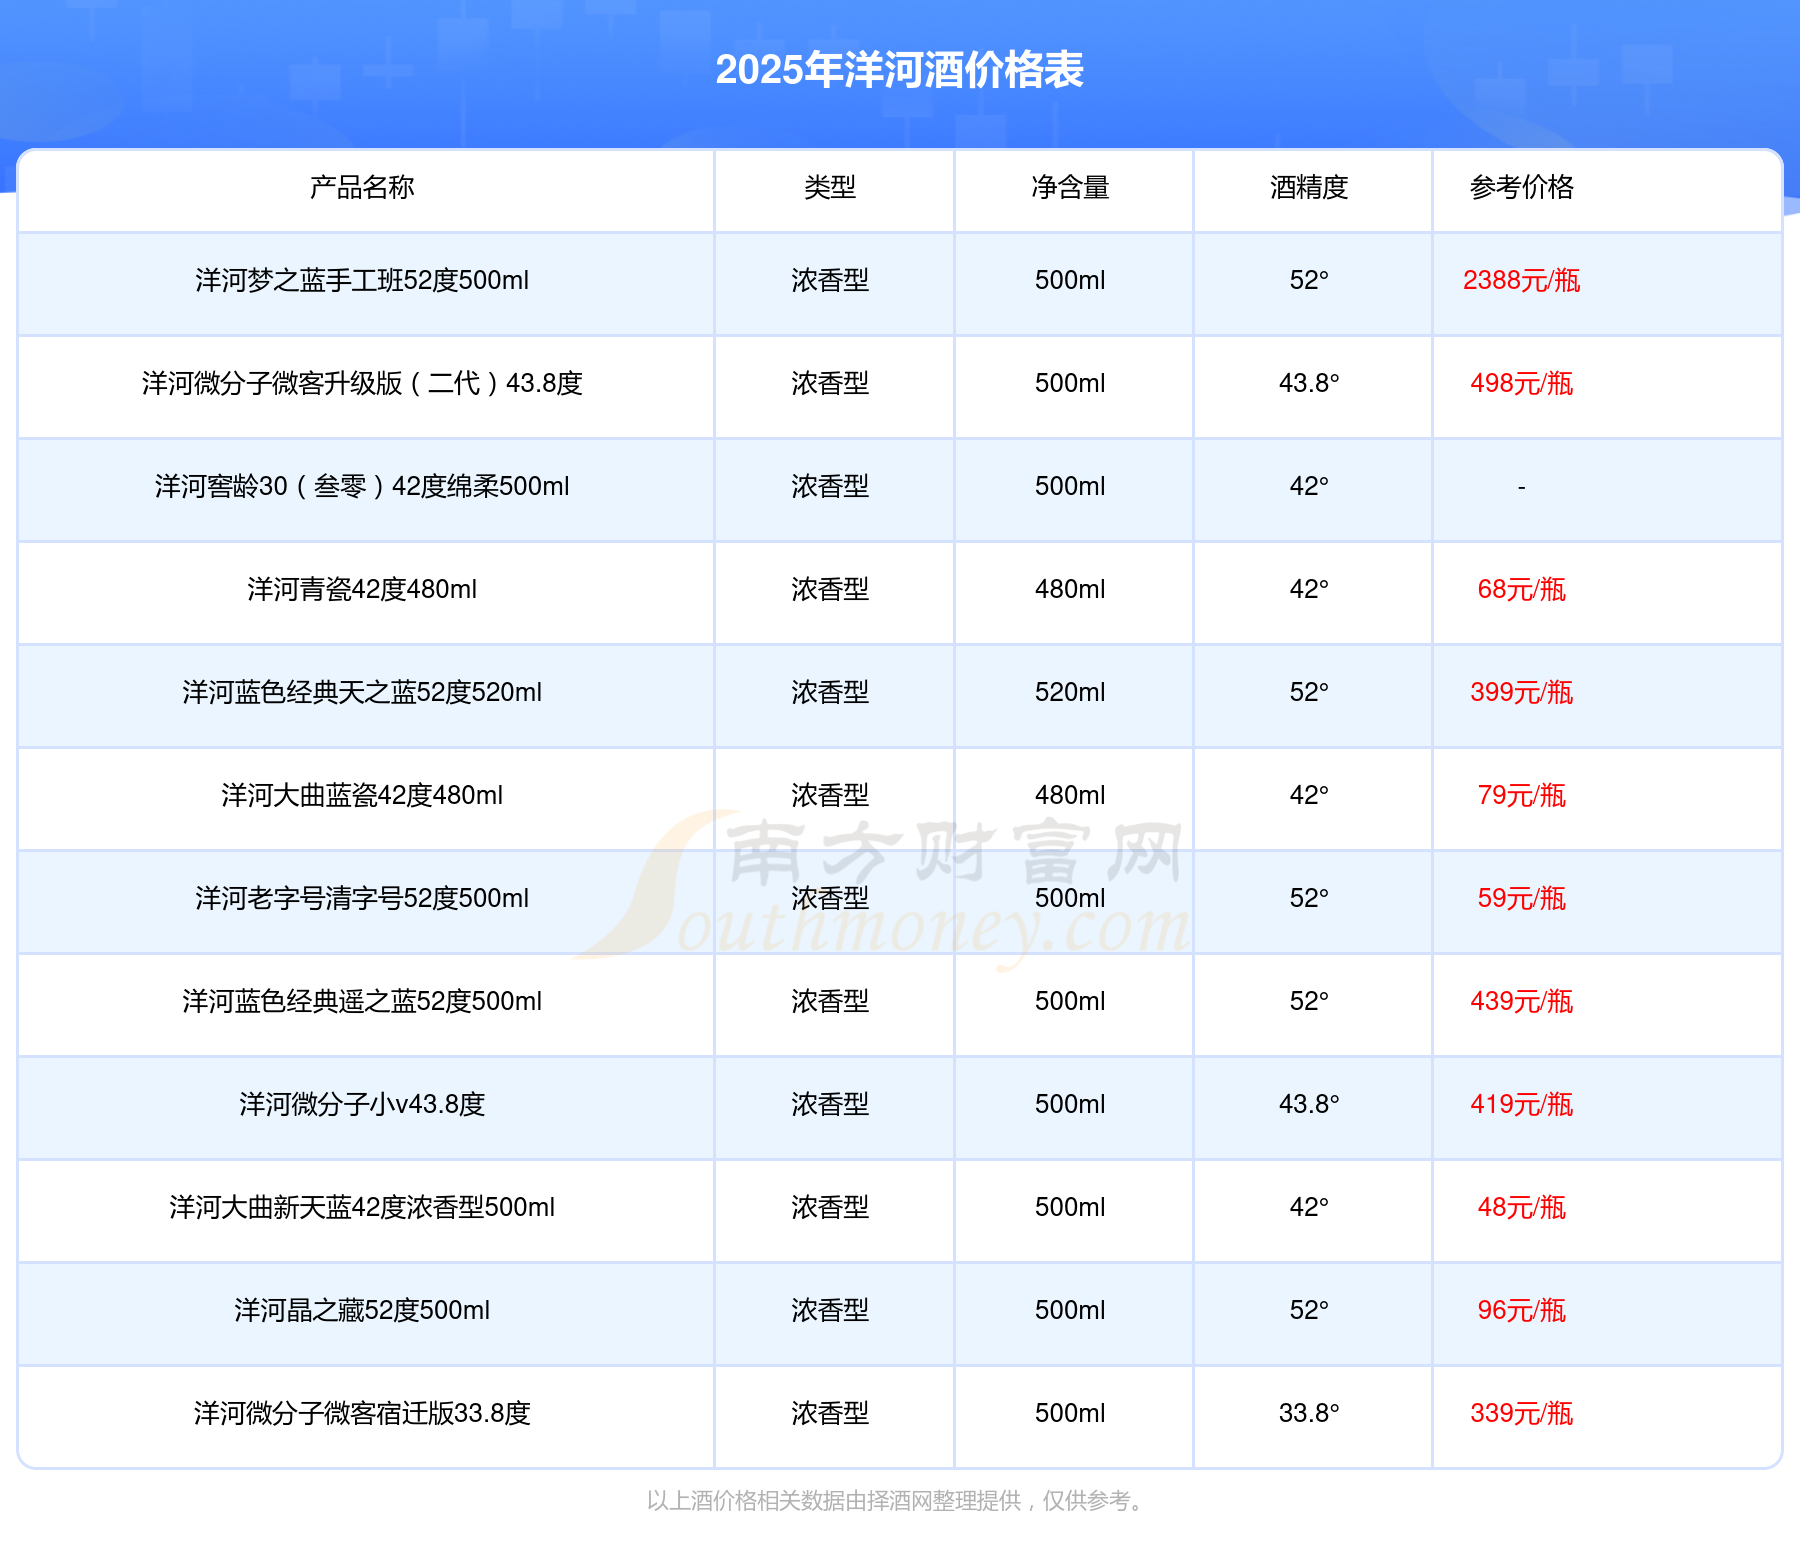
Task: Click the 68元/瓶 price
Action: tap(1522, 590)
